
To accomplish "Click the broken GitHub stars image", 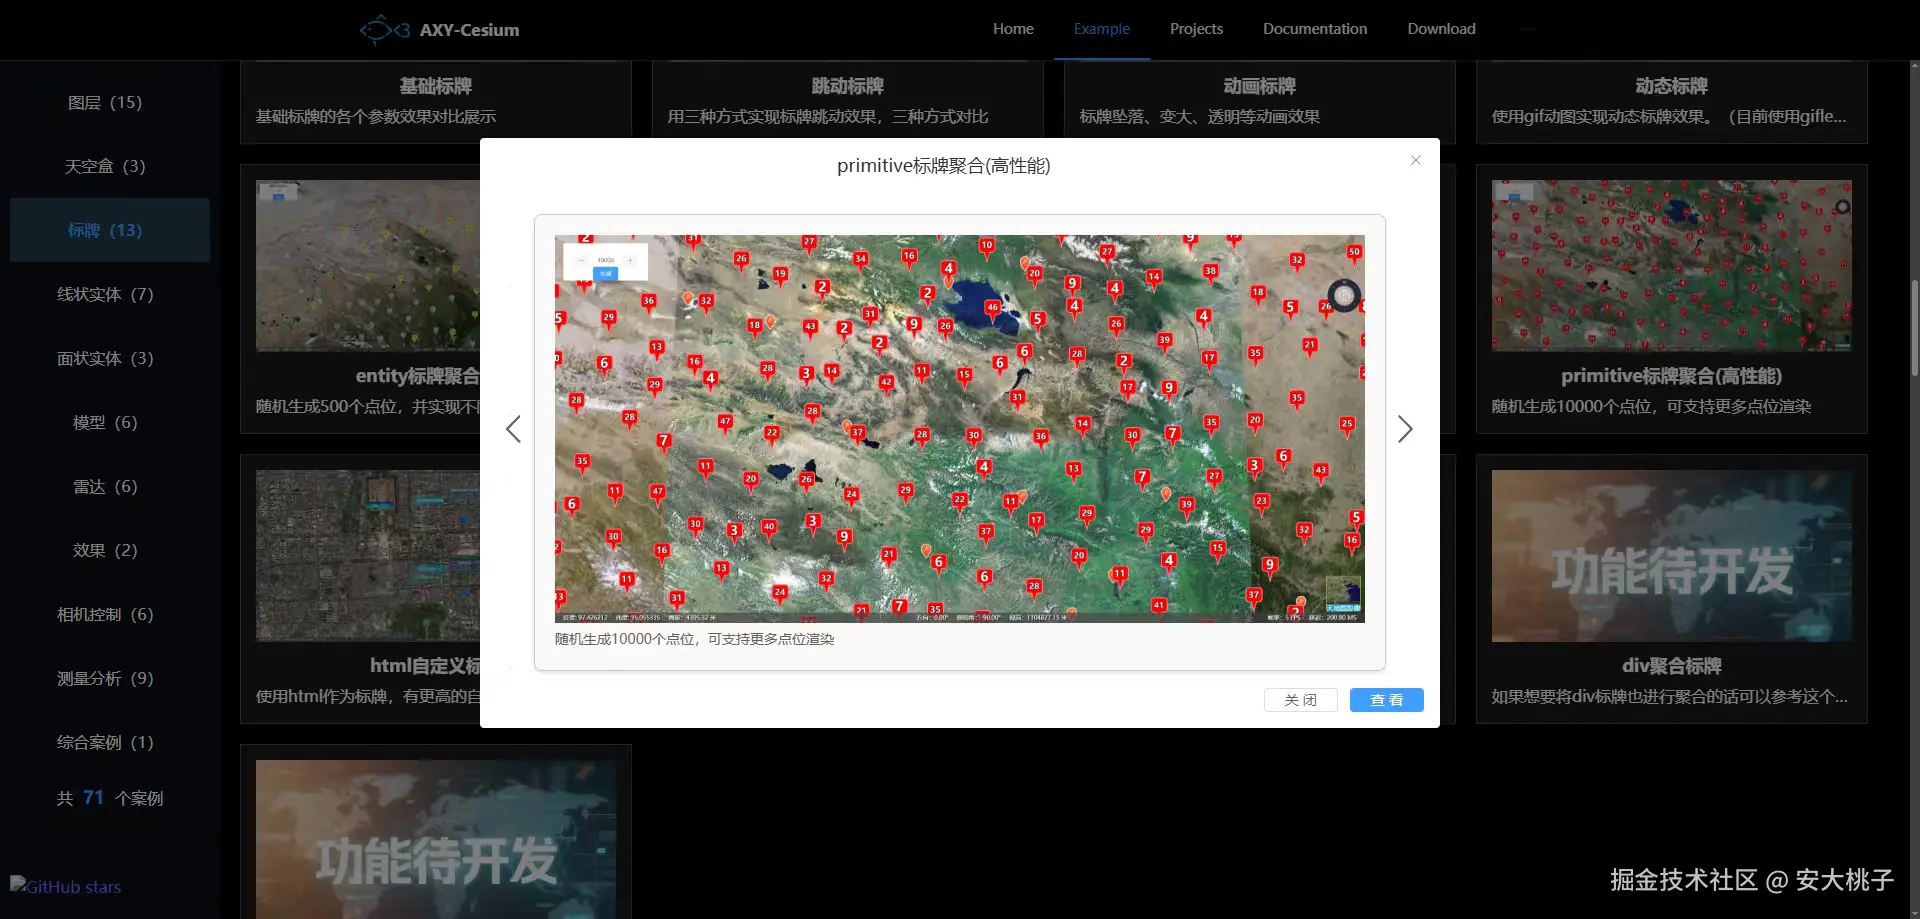I will click(66, 887).
